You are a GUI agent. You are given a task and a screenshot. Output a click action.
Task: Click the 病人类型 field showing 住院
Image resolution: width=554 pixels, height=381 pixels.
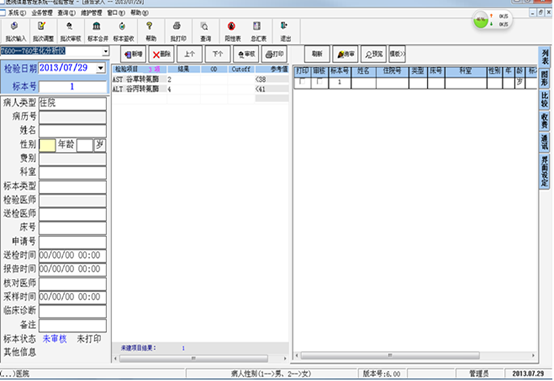[x=72, y=103]
